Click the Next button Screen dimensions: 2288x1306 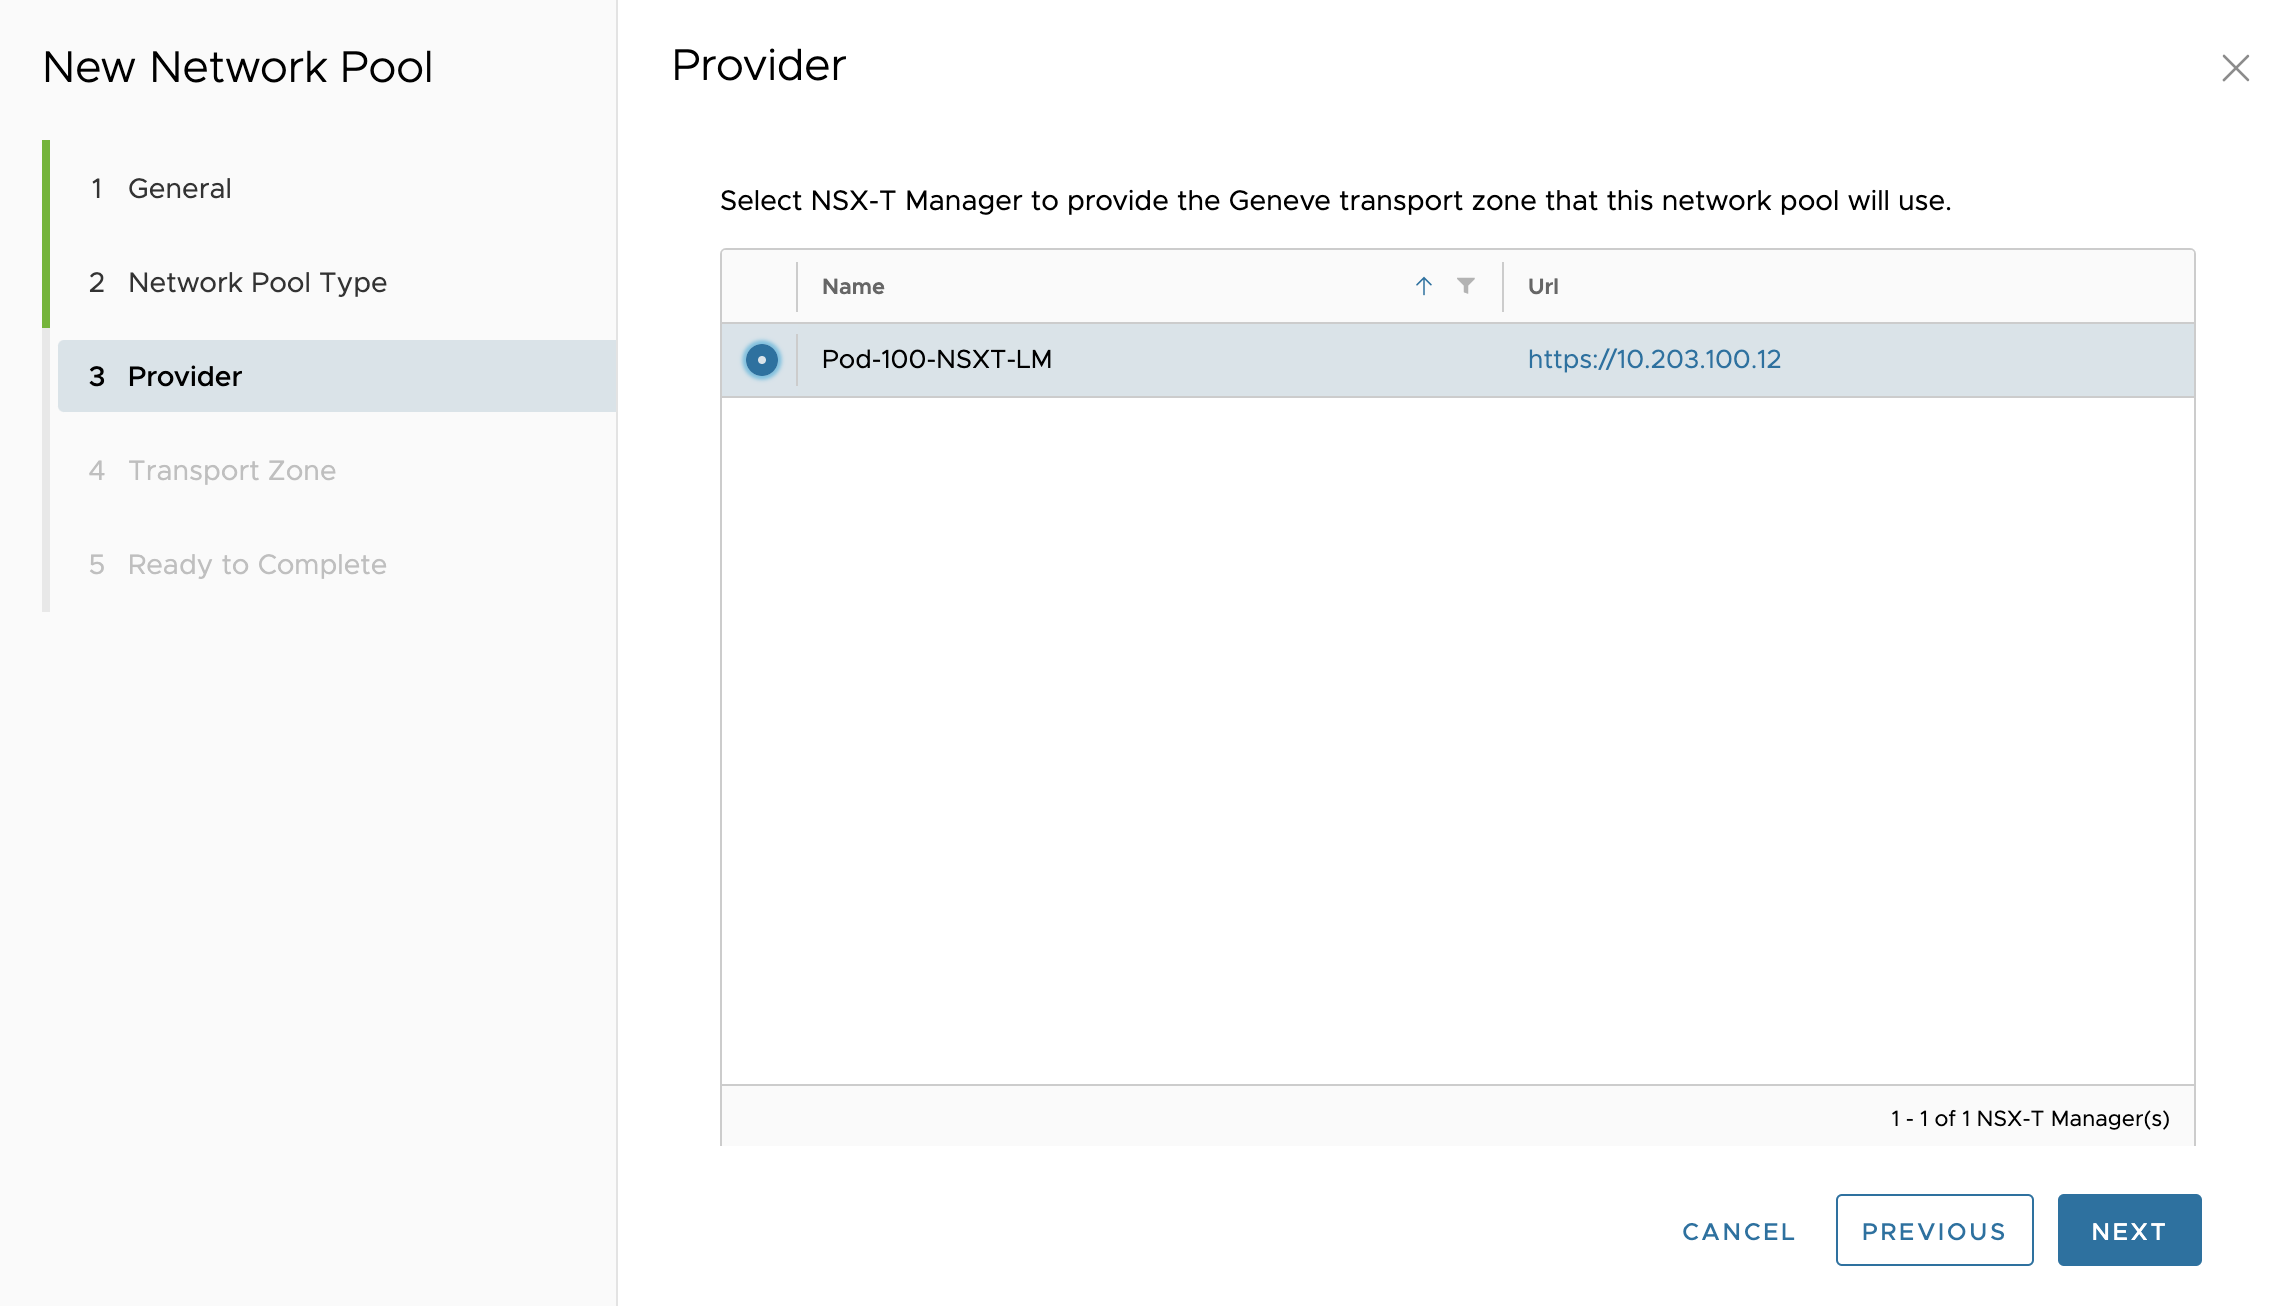(x=2129, y=1231)
